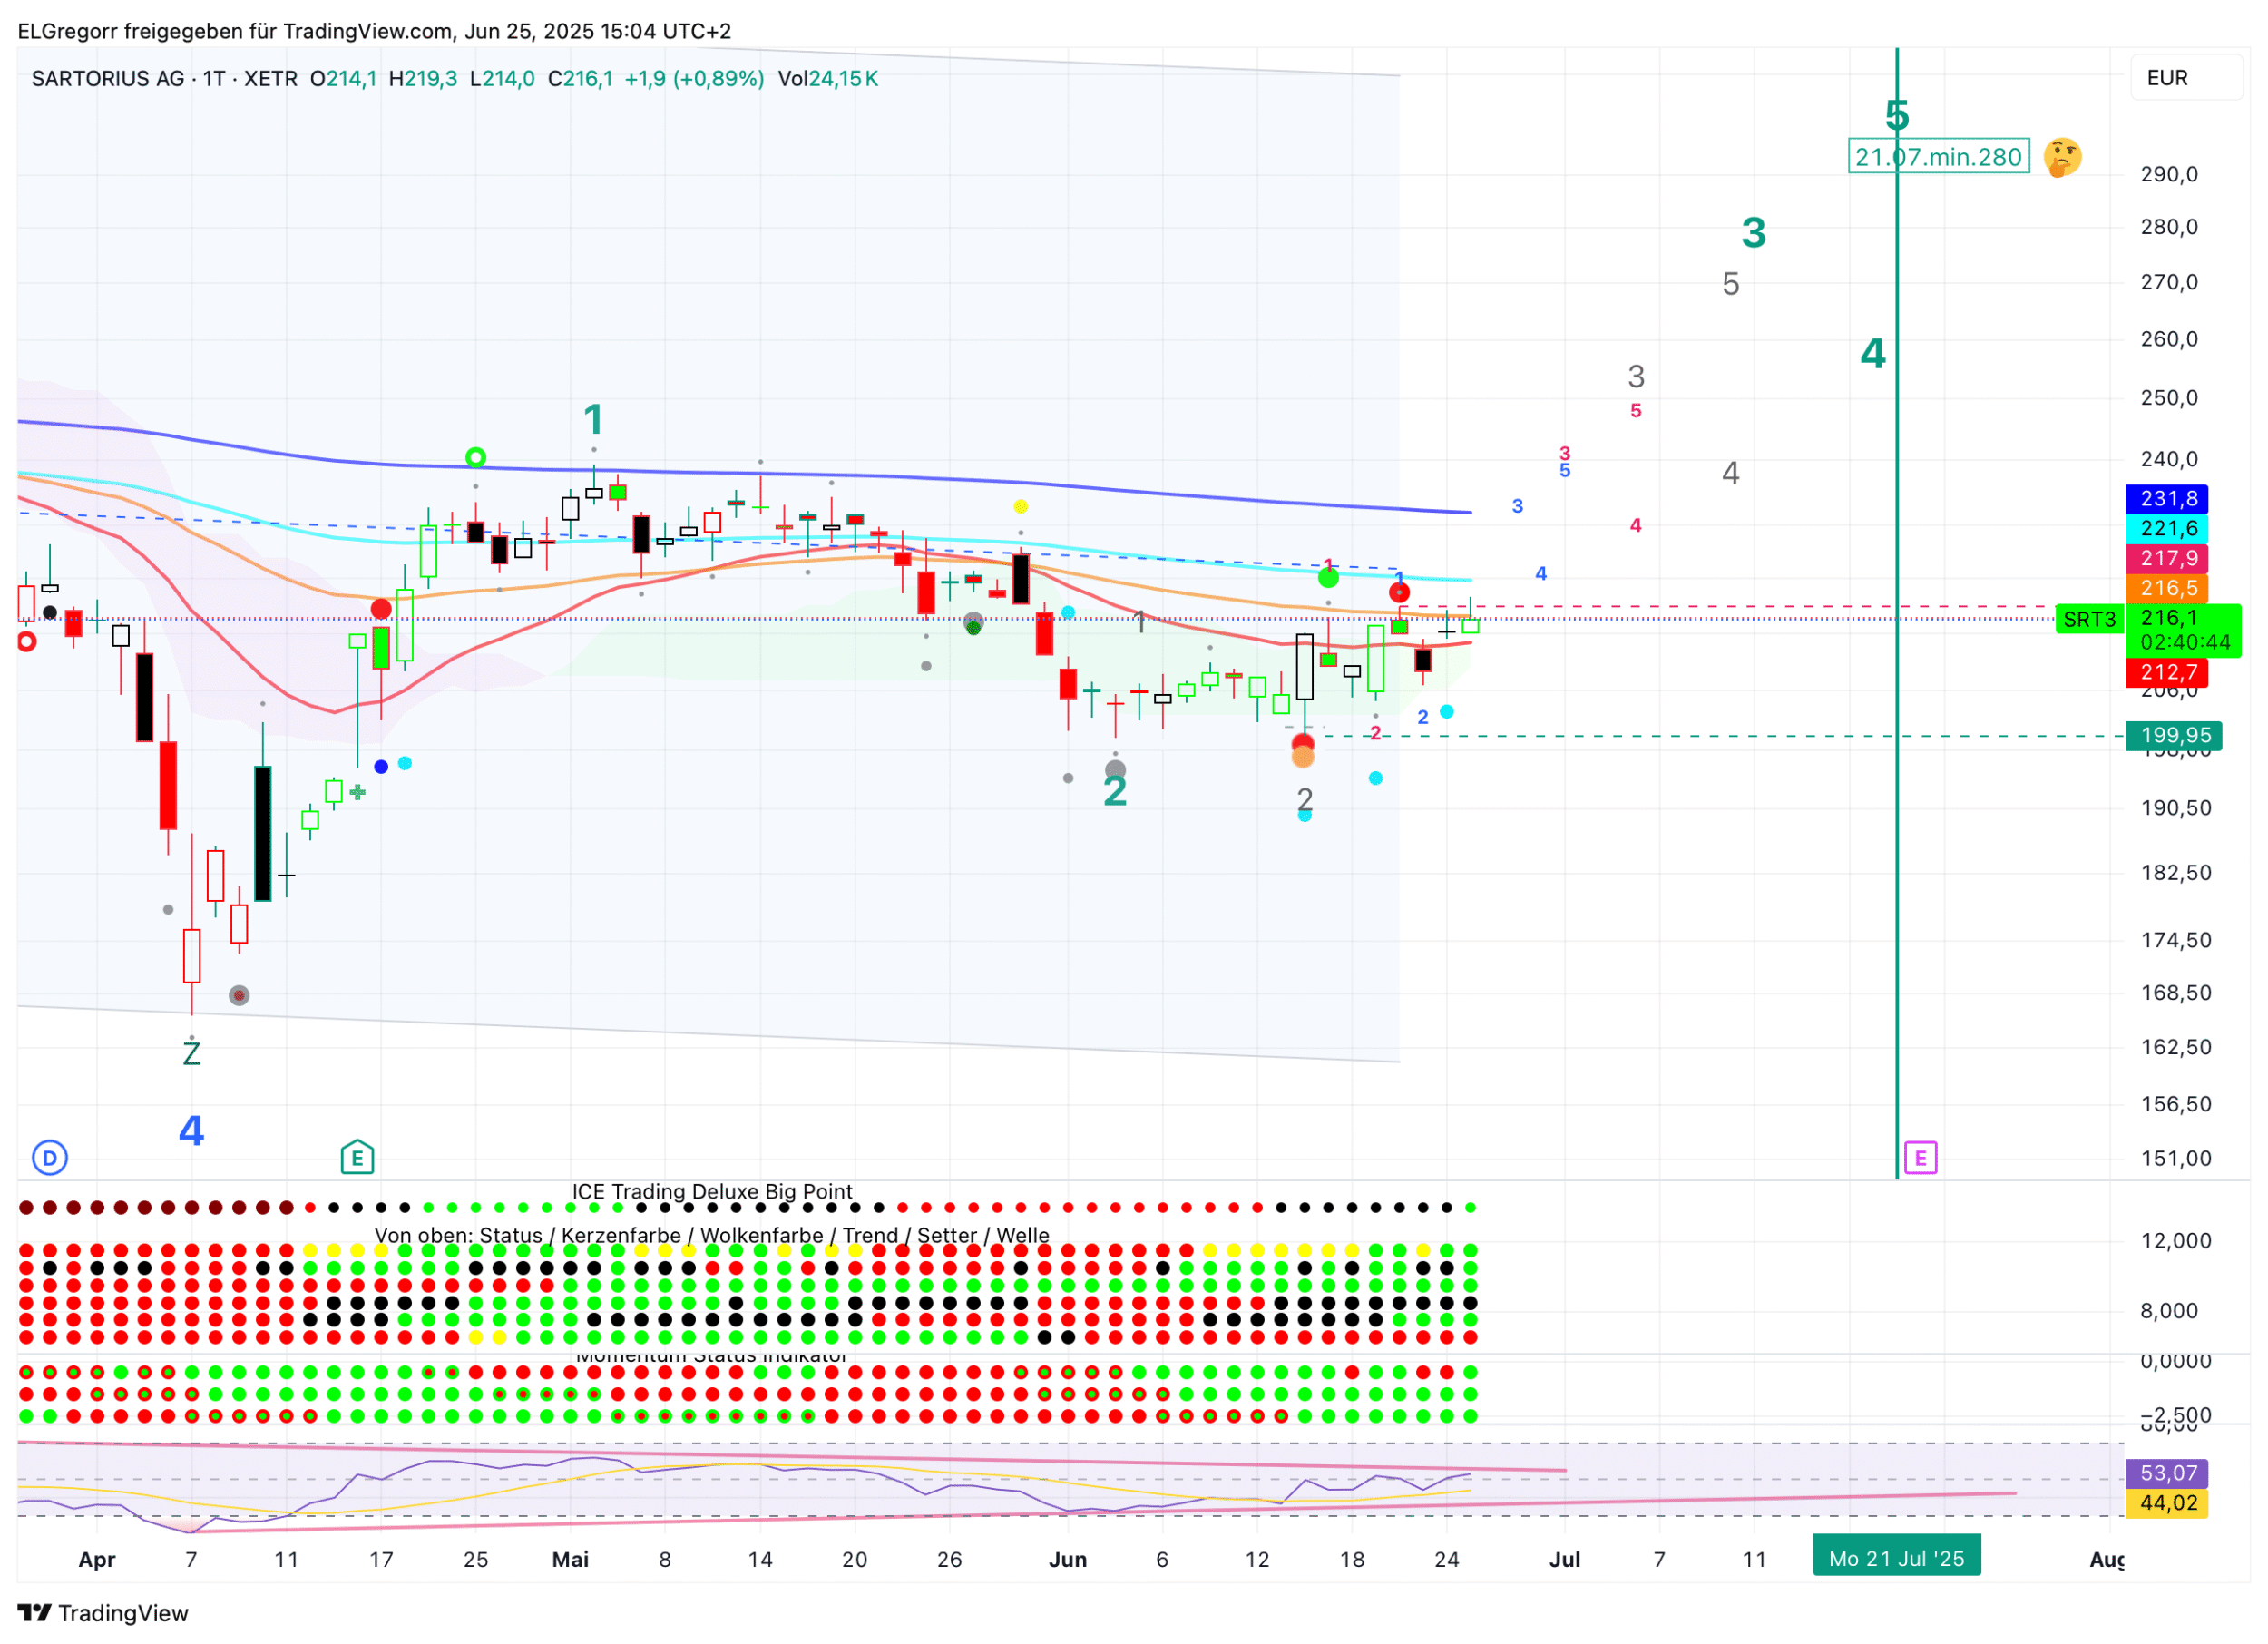Screen dimensions: 2268x1644
Task: Click the blue D dividend marker icon
Action: 50,1158
